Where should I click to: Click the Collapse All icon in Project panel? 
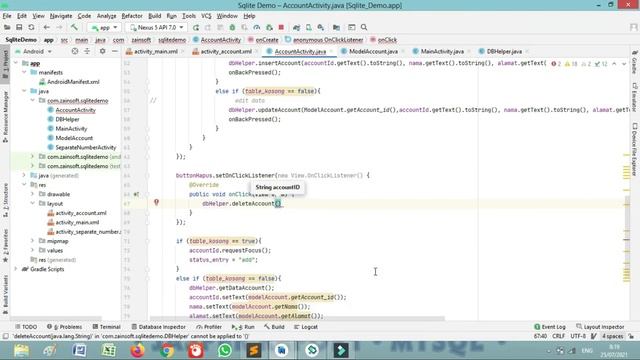87,51
